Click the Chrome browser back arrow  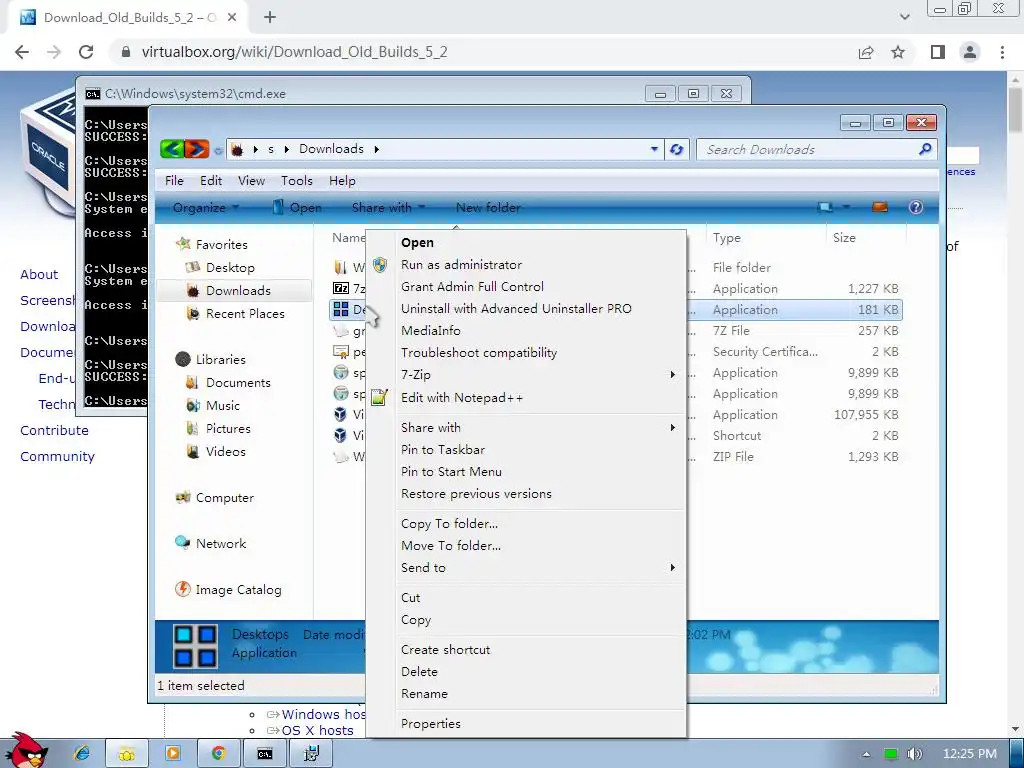click(x=22, y=52)
